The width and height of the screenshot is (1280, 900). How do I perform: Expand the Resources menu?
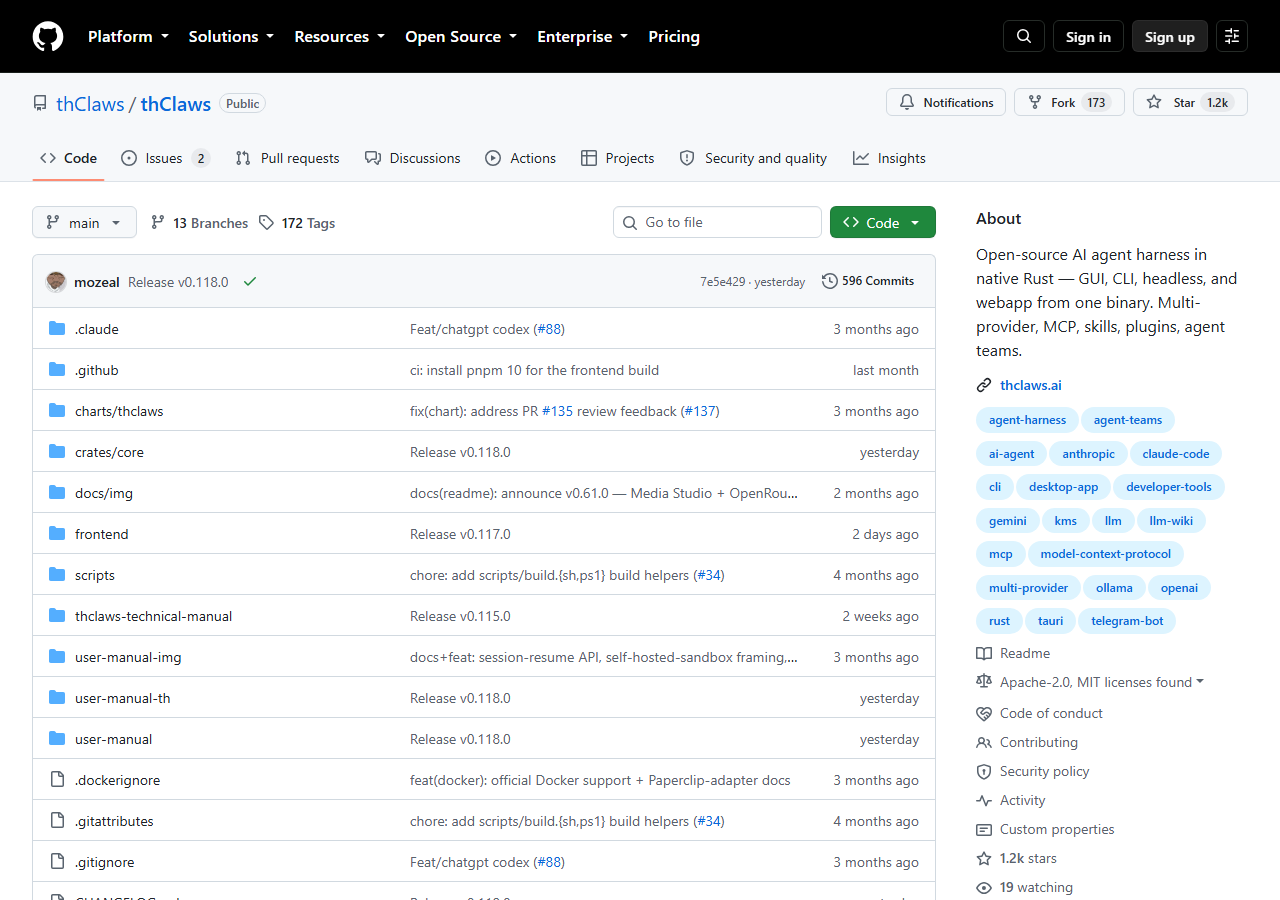coord(339,36)
